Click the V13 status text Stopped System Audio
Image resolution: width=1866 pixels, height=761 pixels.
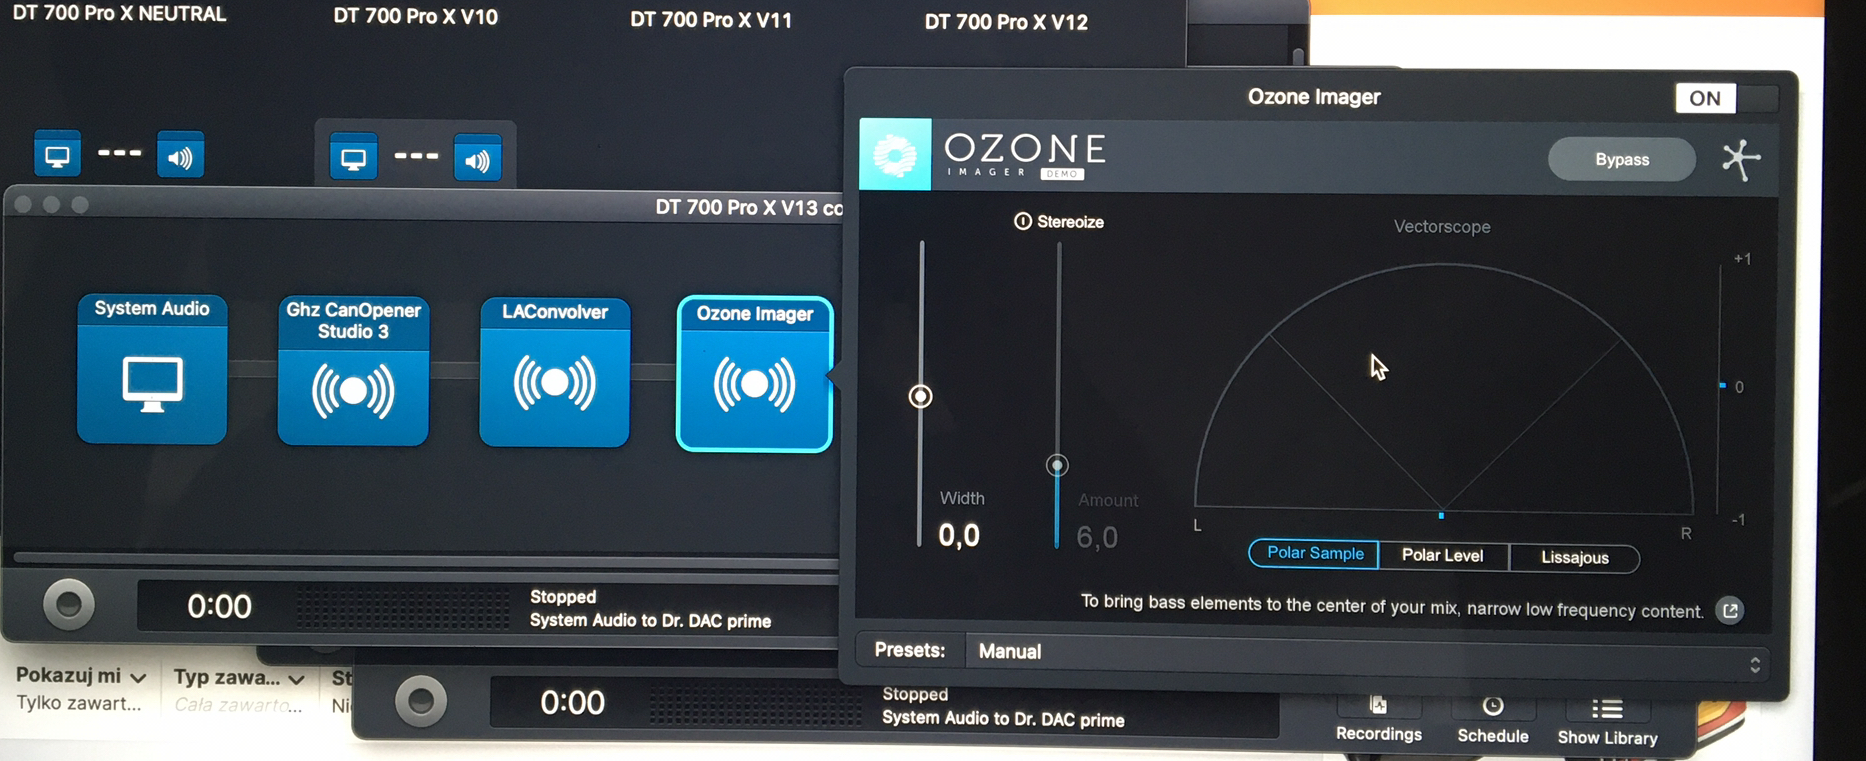(650, 609)
